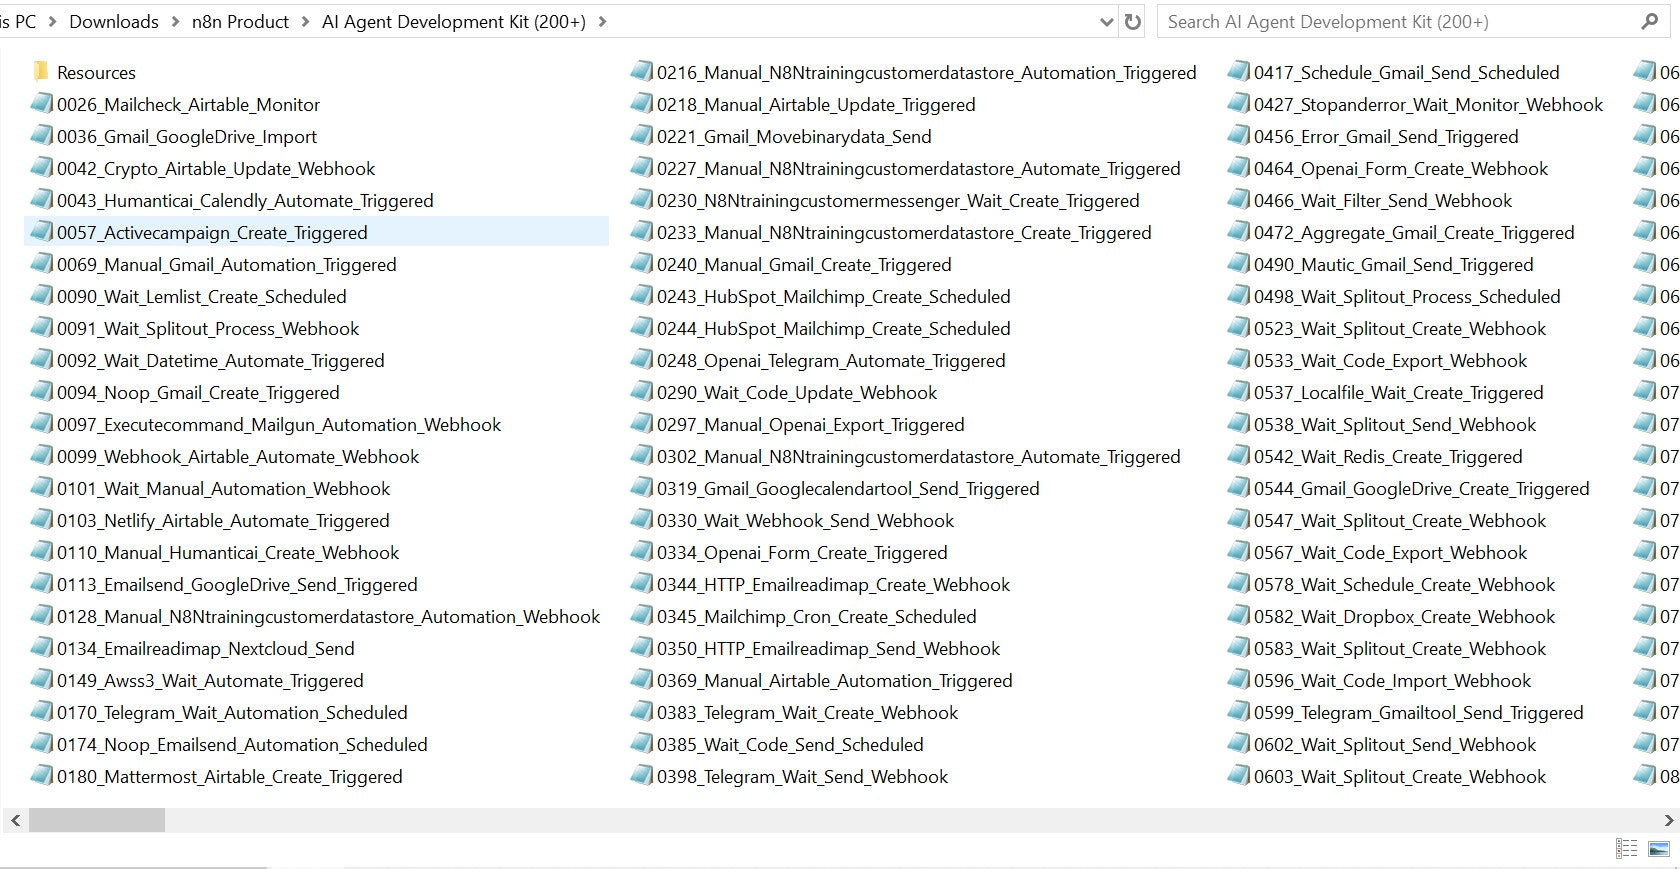Image resolution: width=1680 pixels, height=869 pixels.
Task: Select 0057_Activecampaign_Create_Triggered file
Action: (212, 232)
